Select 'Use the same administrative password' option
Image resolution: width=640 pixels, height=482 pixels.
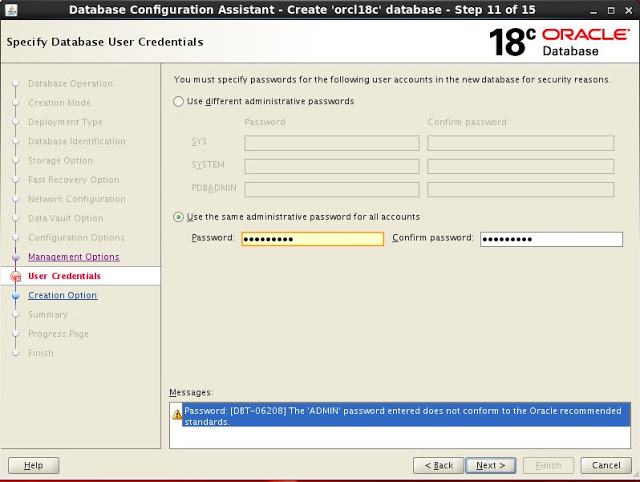coord(179,217)
